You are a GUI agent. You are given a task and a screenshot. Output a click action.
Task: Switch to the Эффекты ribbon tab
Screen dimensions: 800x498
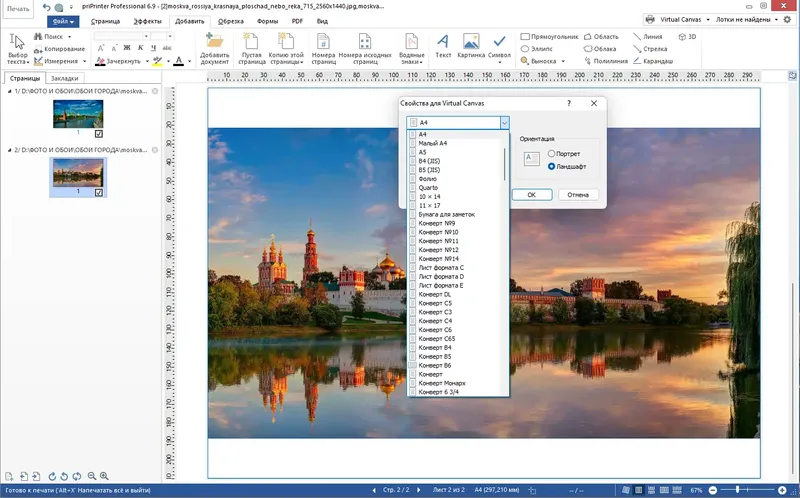pos(147,21)
